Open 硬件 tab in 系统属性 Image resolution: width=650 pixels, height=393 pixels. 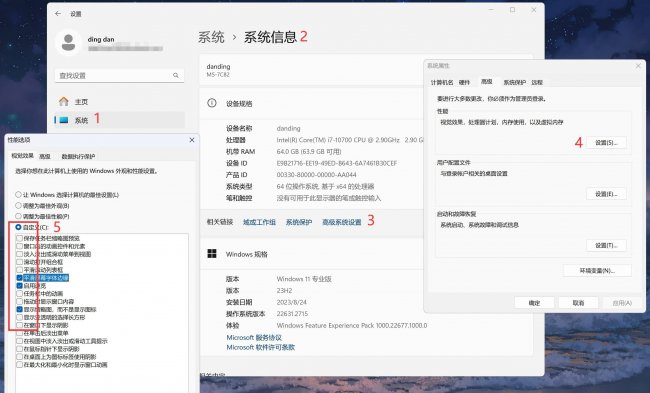pyautogui.click(x=464, y=82)
